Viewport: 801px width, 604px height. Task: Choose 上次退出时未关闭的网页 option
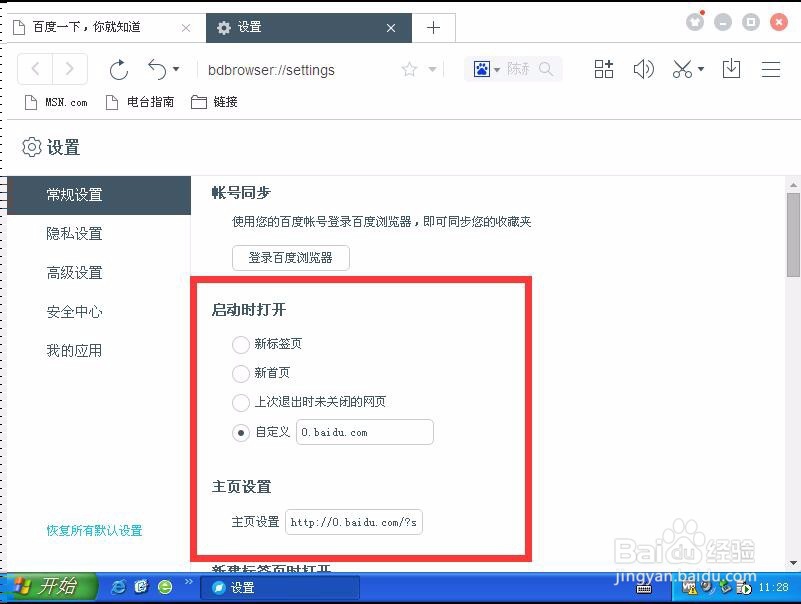coord(241,403)
